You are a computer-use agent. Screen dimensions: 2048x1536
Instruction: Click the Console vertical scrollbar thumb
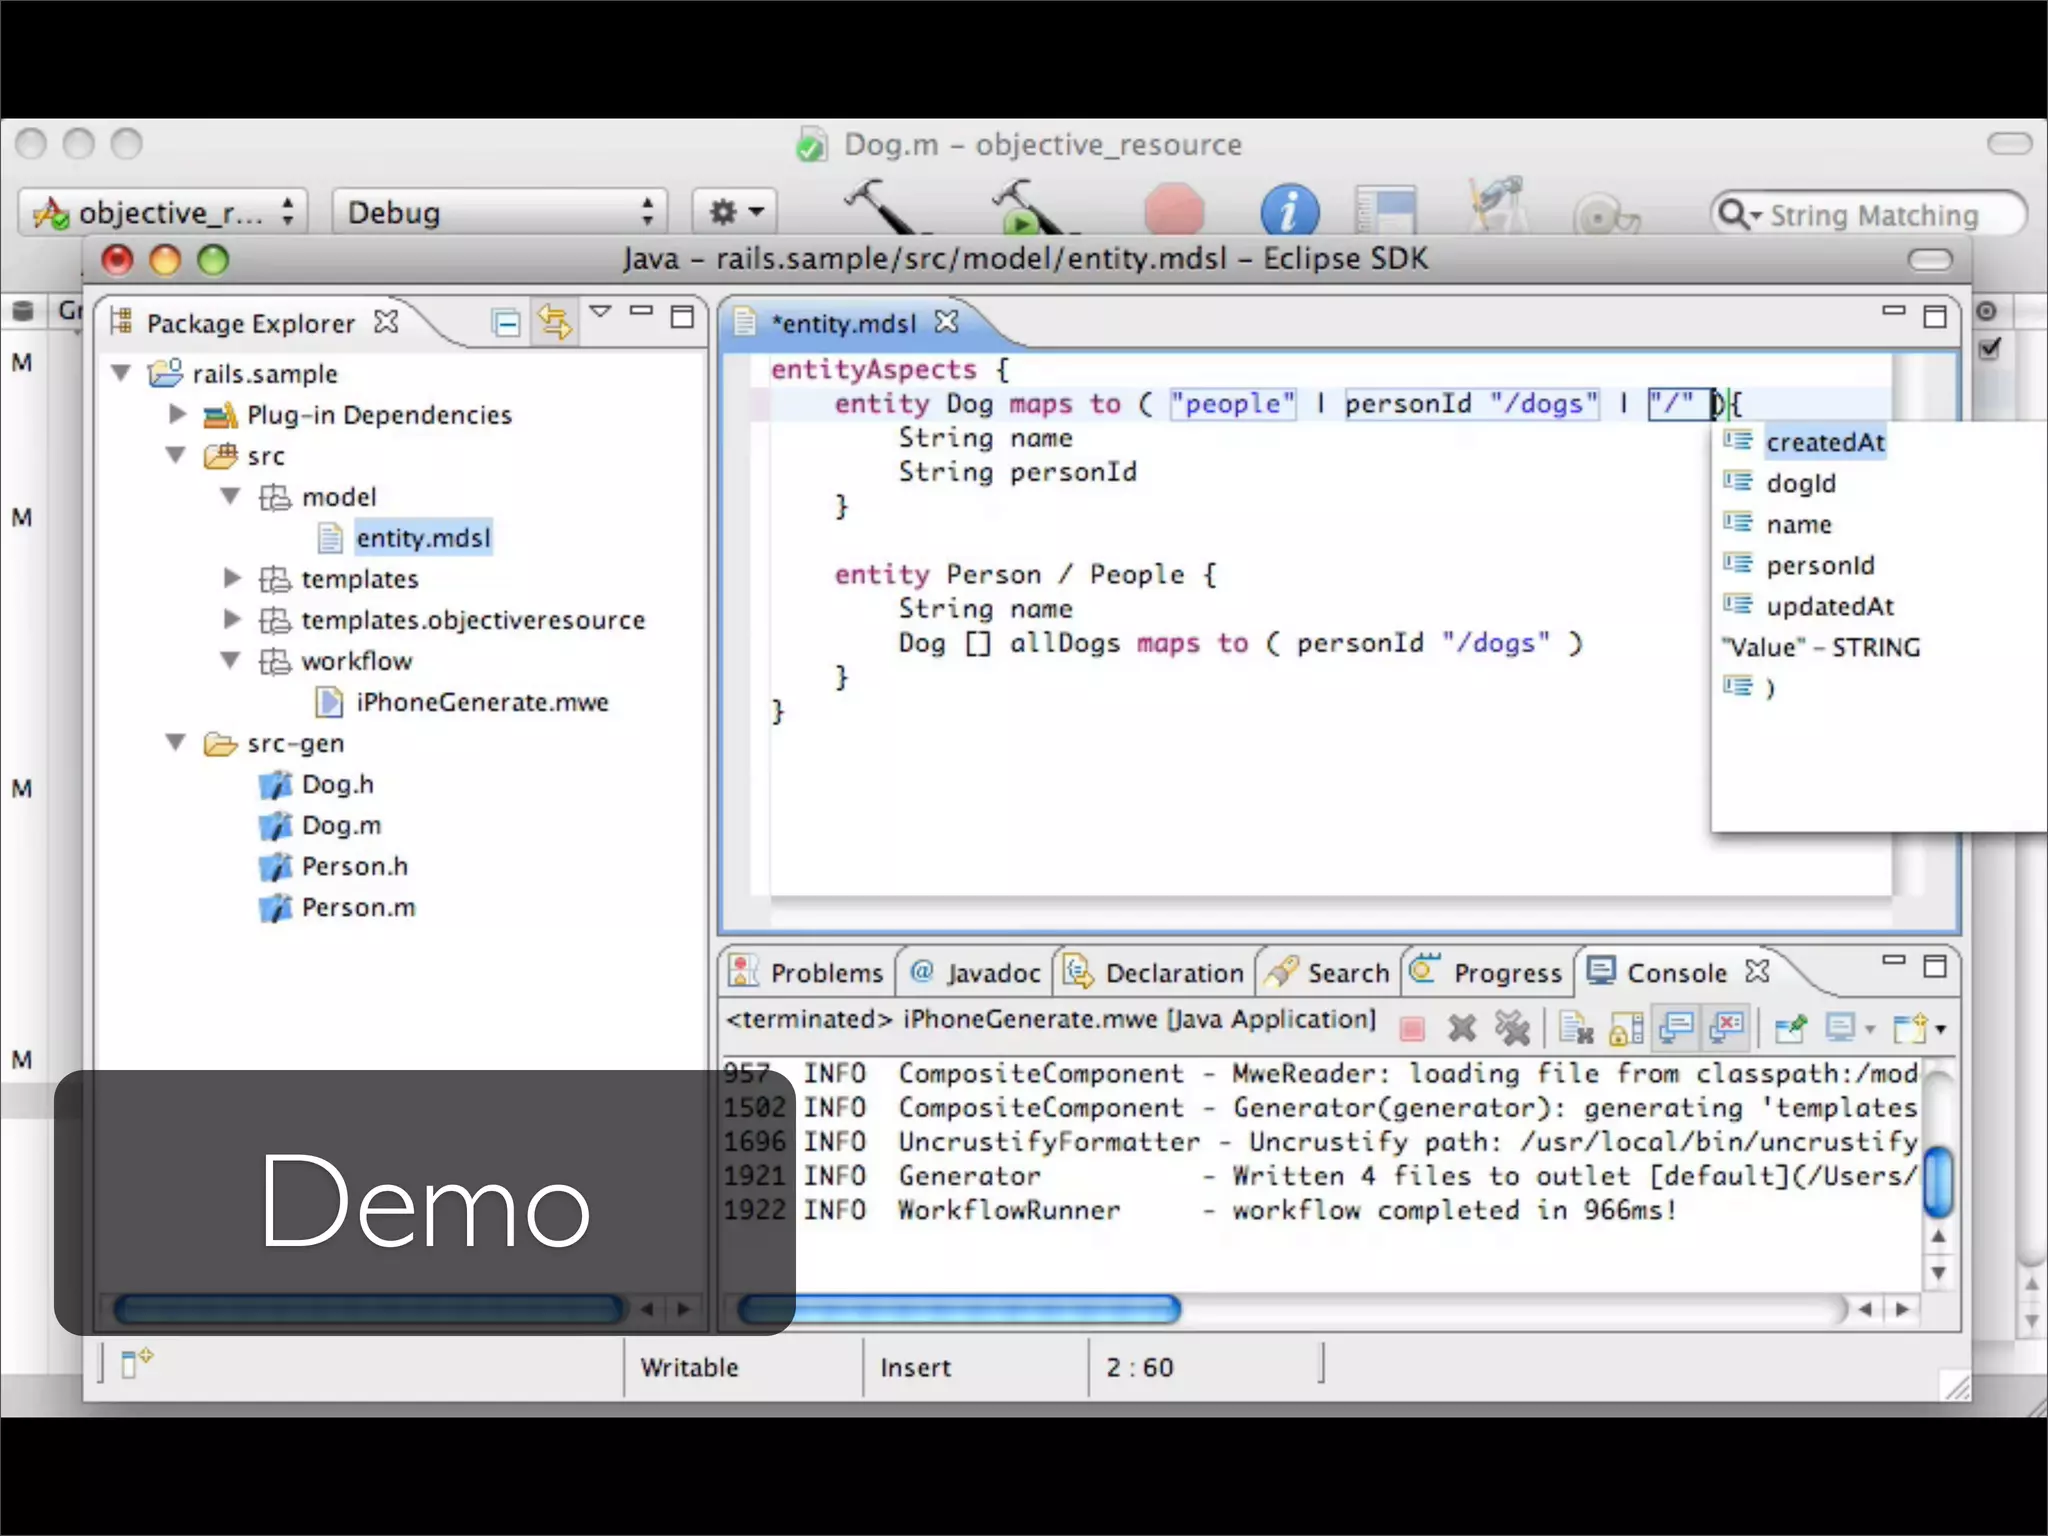click(x=1938, y=1180)
